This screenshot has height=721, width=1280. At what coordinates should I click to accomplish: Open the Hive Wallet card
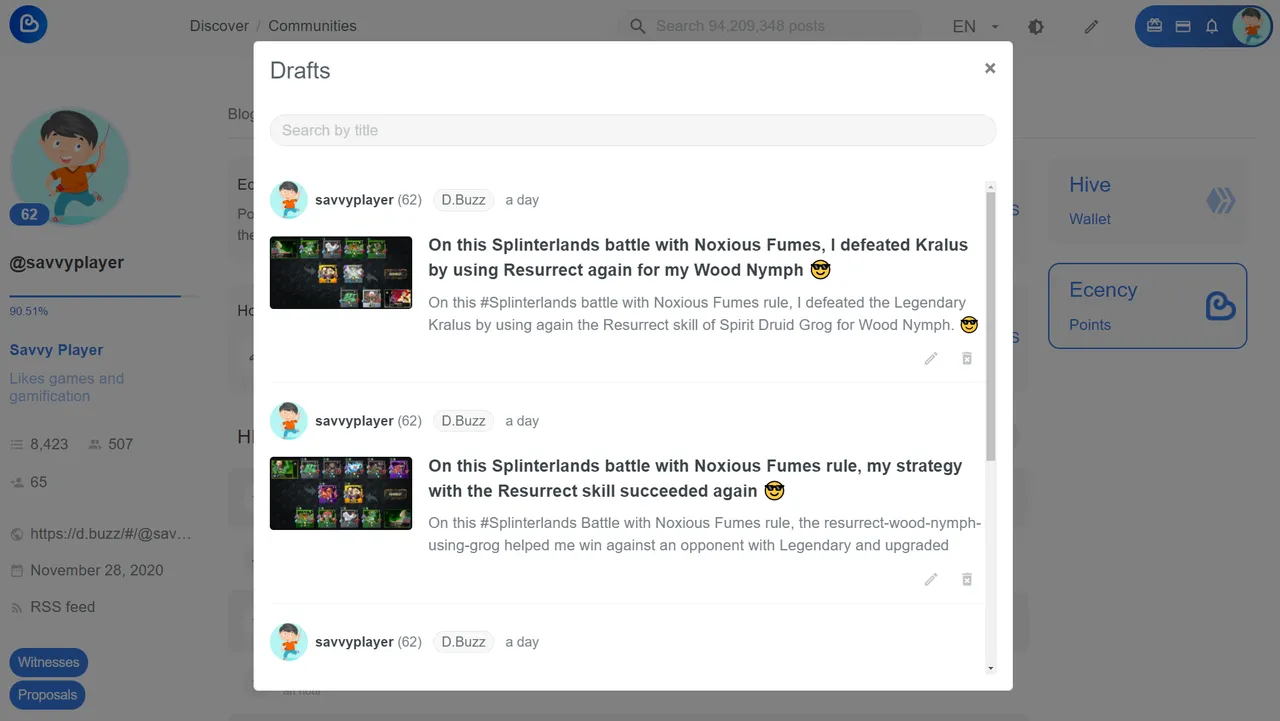(x=1148, y=201)
